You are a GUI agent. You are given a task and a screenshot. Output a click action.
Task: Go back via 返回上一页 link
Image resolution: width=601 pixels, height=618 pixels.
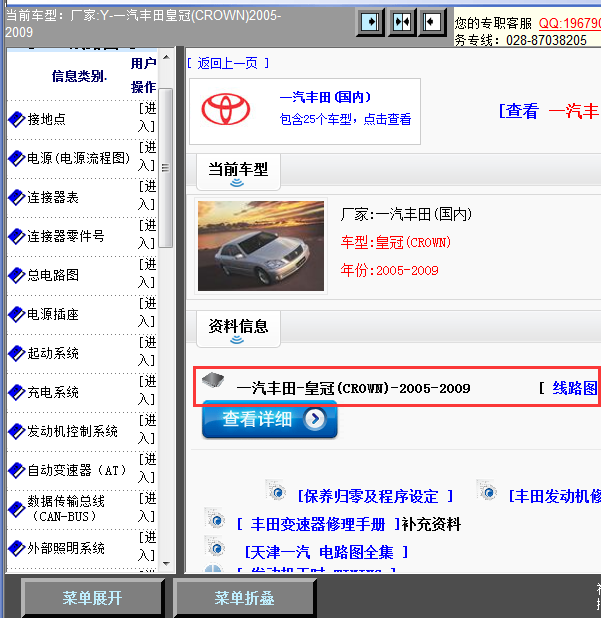tap(228, 63)
